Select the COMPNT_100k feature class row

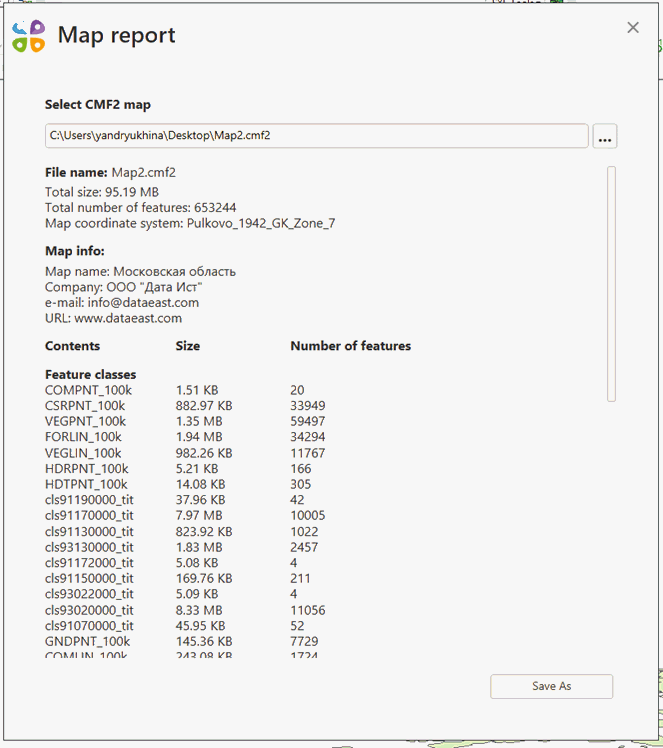coord(89,390)
